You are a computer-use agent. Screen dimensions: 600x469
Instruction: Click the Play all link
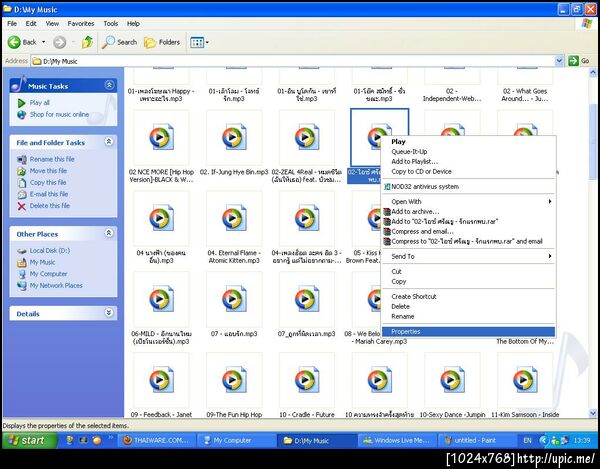pos(39,103)
